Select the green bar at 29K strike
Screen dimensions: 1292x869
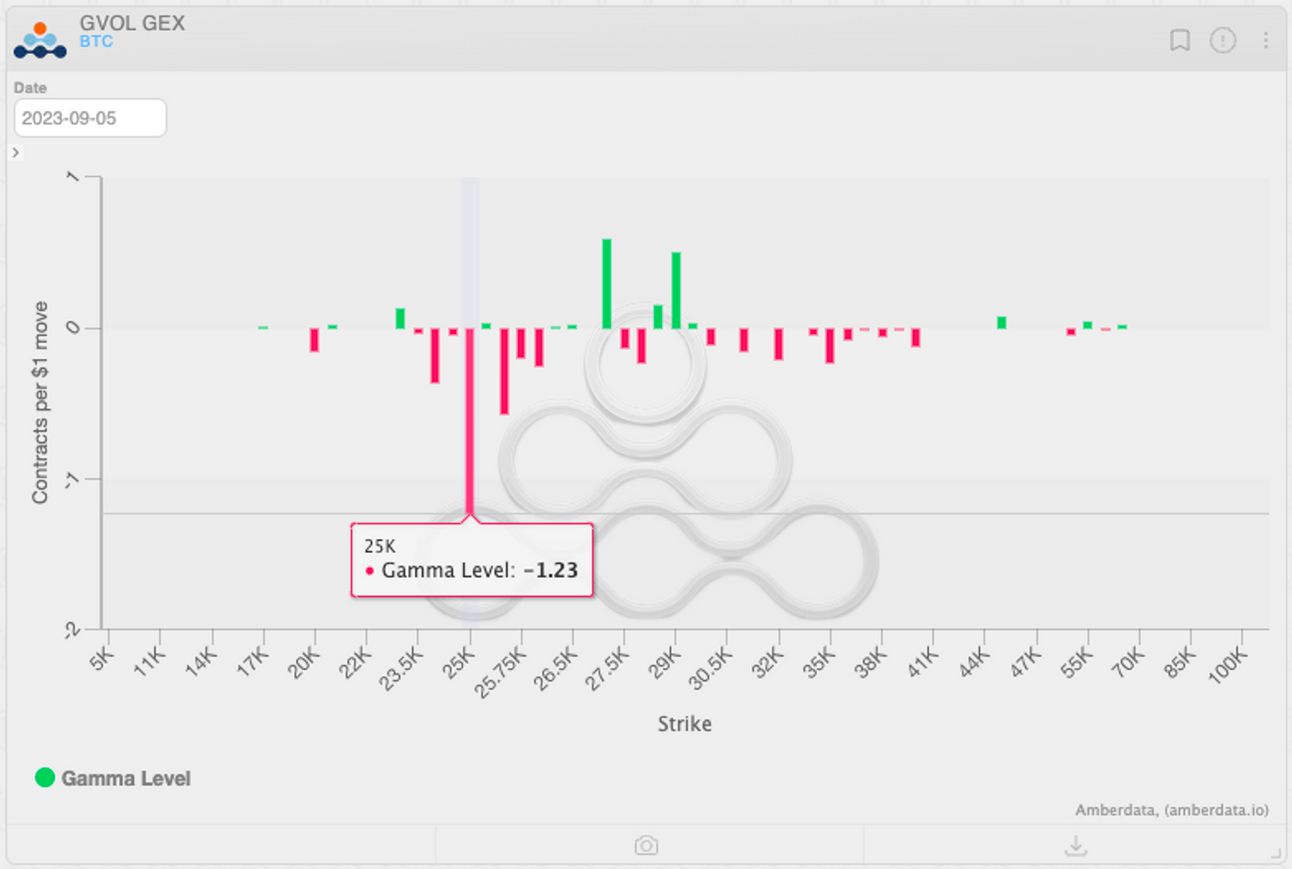click(x=676, y=290)
